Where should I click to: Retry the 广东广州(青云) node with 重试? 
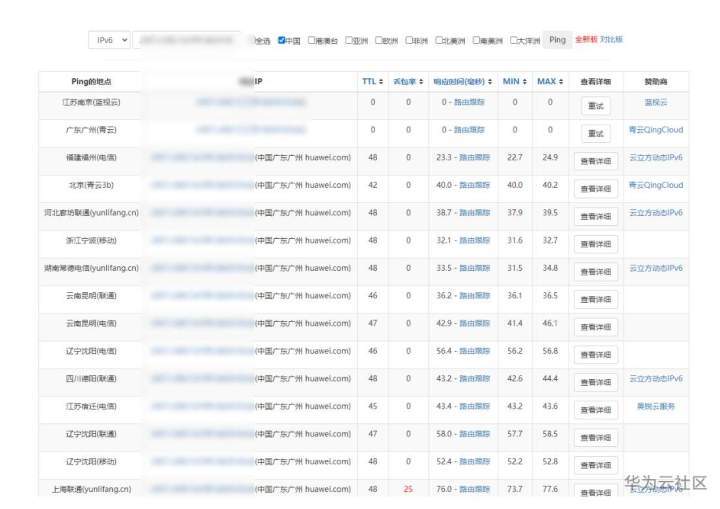click(596, 134)
